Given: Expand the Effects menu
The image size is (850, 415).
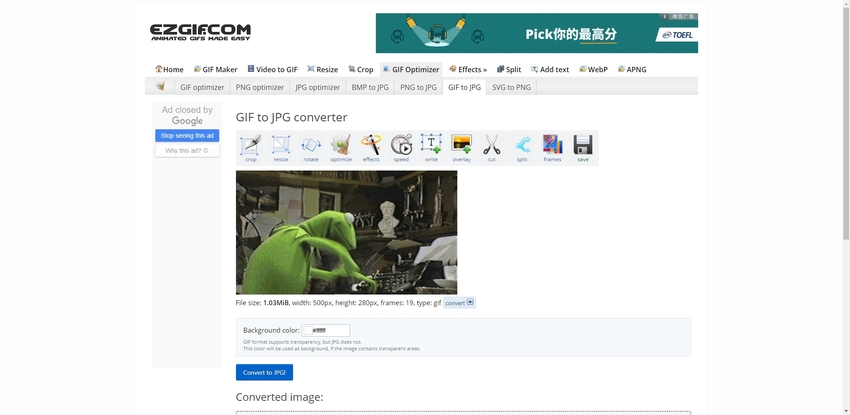Looking at the screenshot, I should click(x=468, y=69).
